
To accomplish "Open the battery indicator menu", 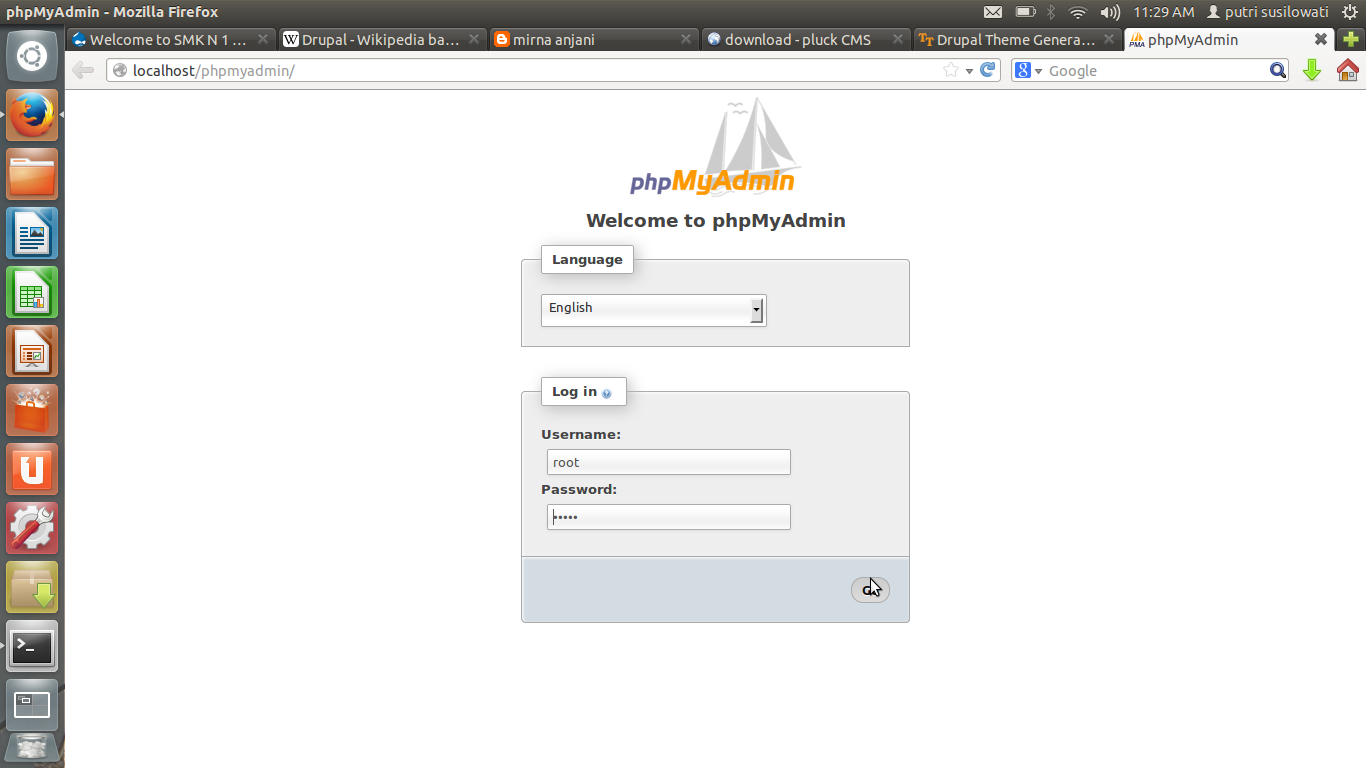I will click(x=1025, y=12).
